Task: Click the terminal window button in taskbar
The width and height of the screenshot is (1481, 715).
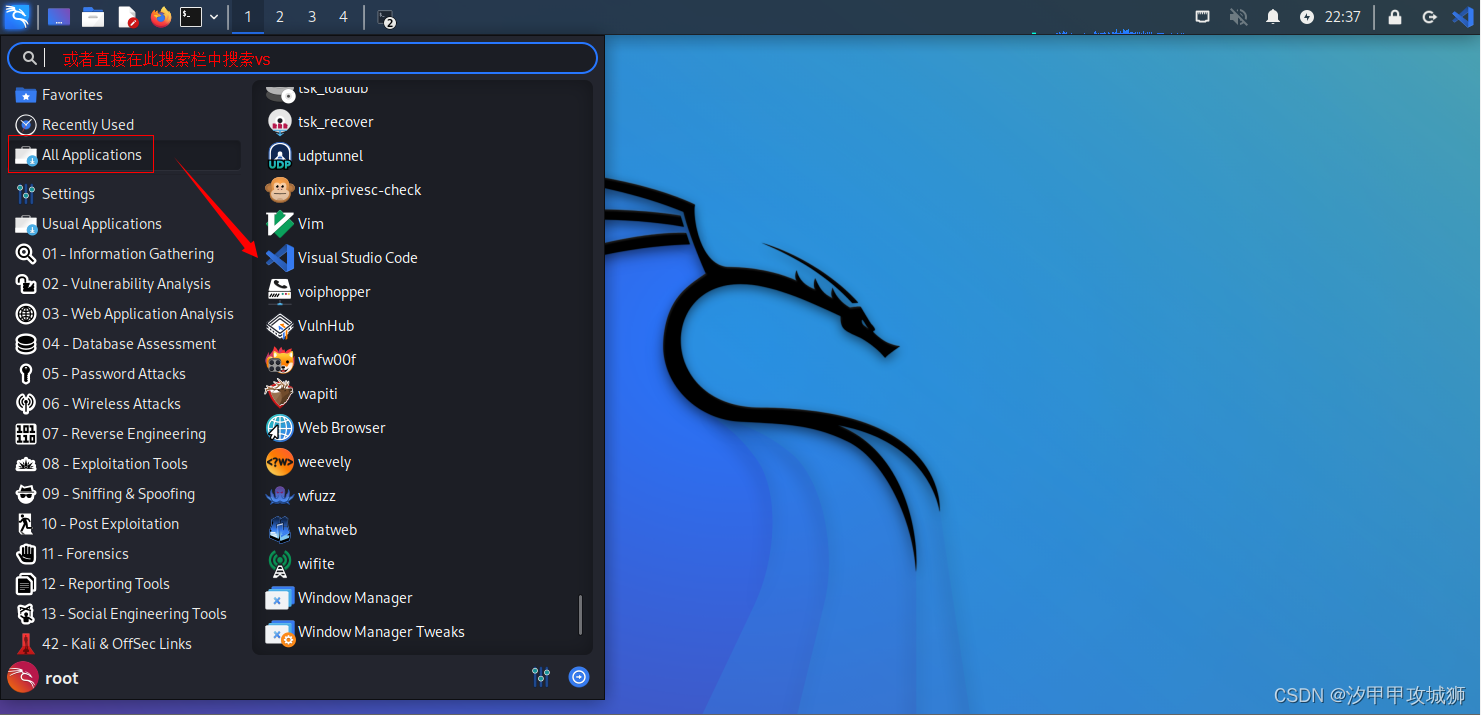Action: 386,17
